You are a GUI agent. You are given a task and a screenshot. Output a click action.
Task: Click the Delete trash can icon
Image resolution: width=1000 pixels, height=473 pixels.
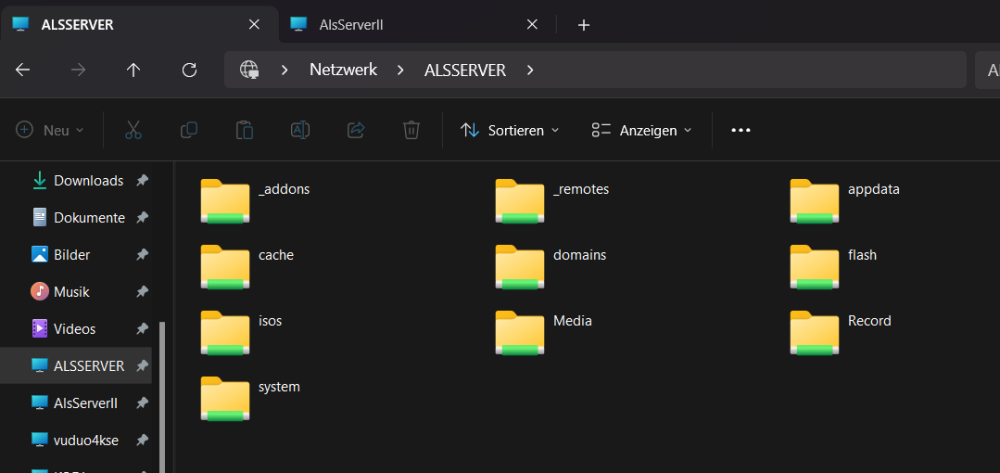[411, 130]
